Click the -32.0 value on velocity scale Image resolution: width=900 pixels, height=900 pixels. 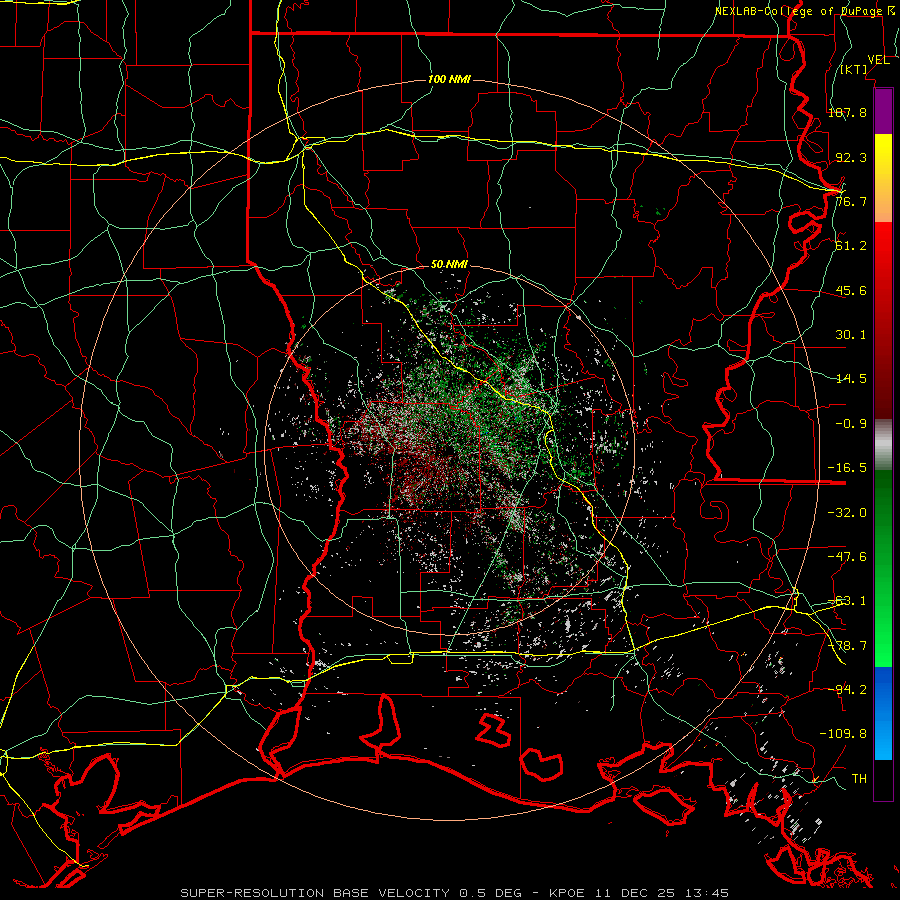[847, 513]
